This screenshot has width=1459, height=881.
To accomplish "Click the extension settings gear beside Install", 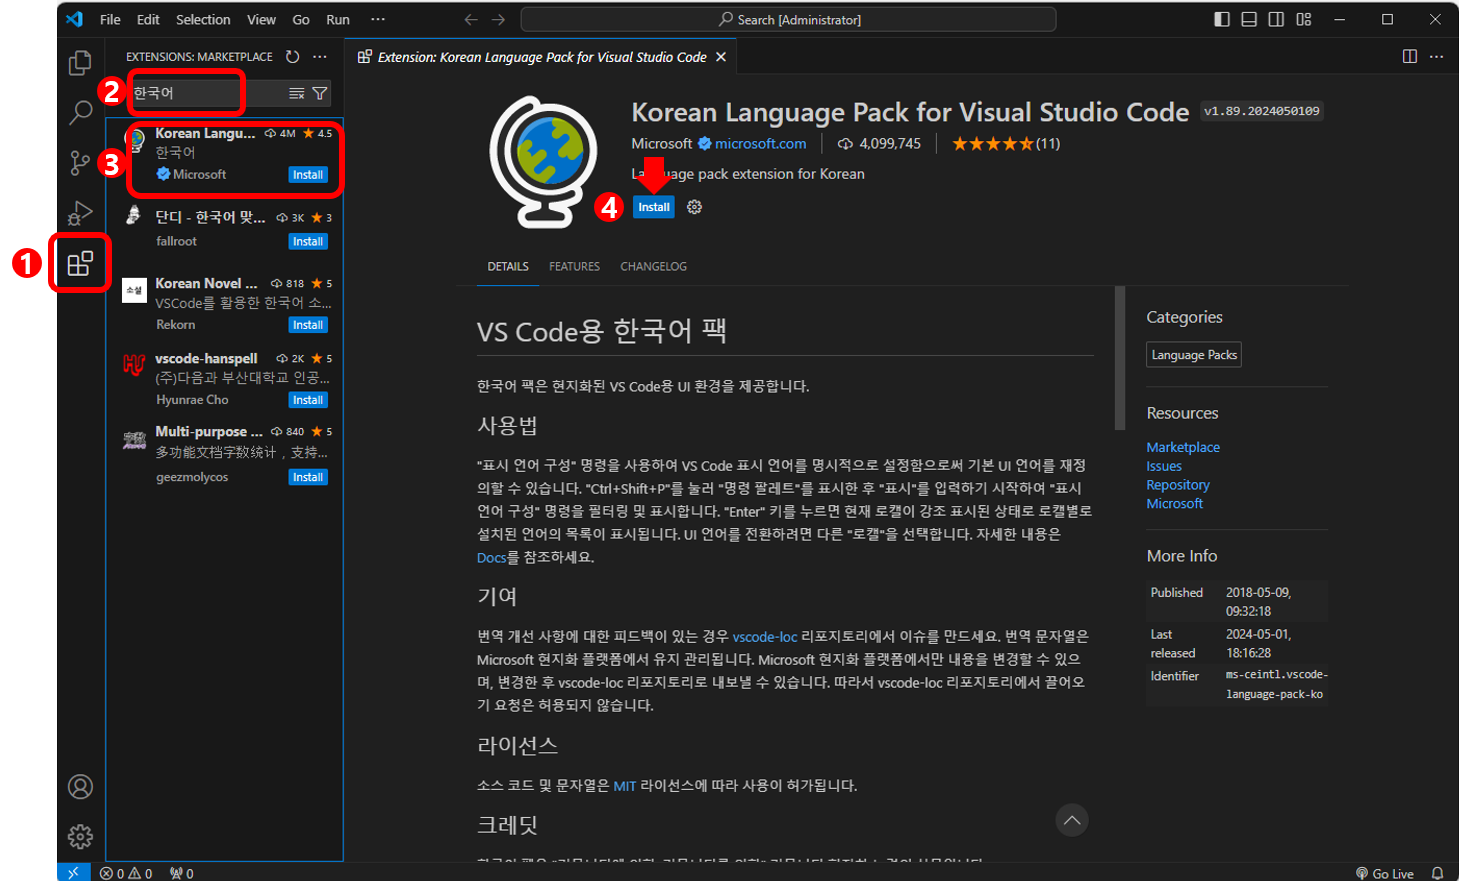I will 694,207.
